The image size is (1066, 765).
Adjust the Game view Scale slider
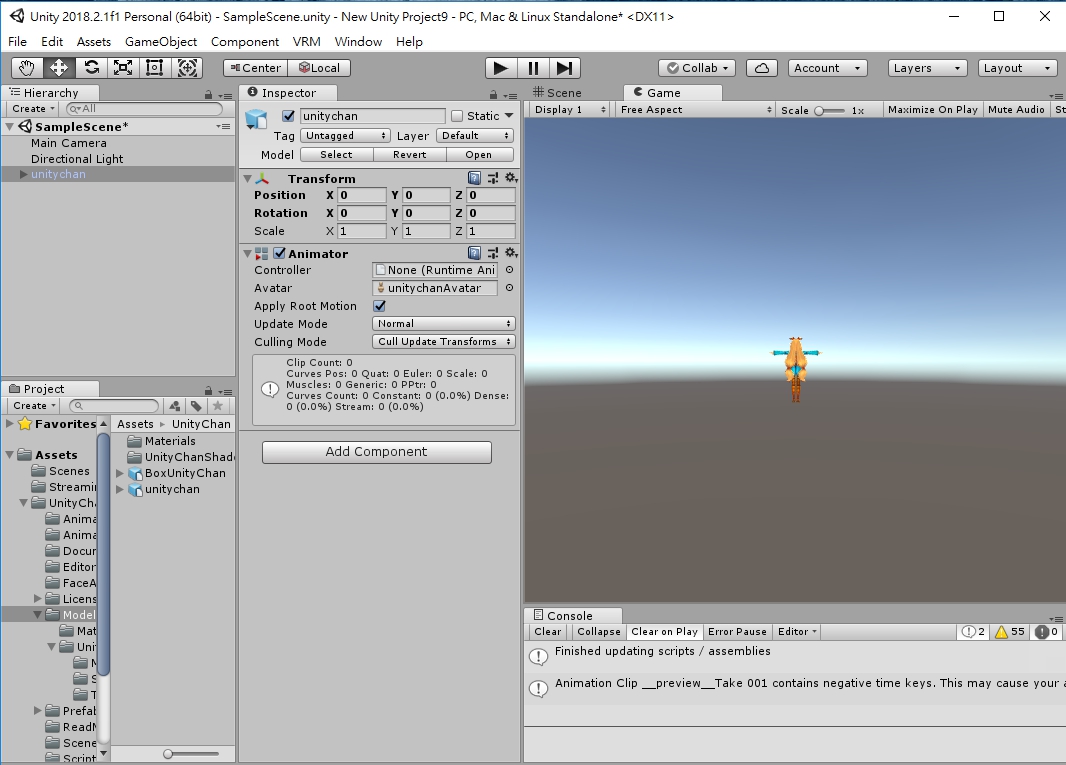click(x=830, y=110)
